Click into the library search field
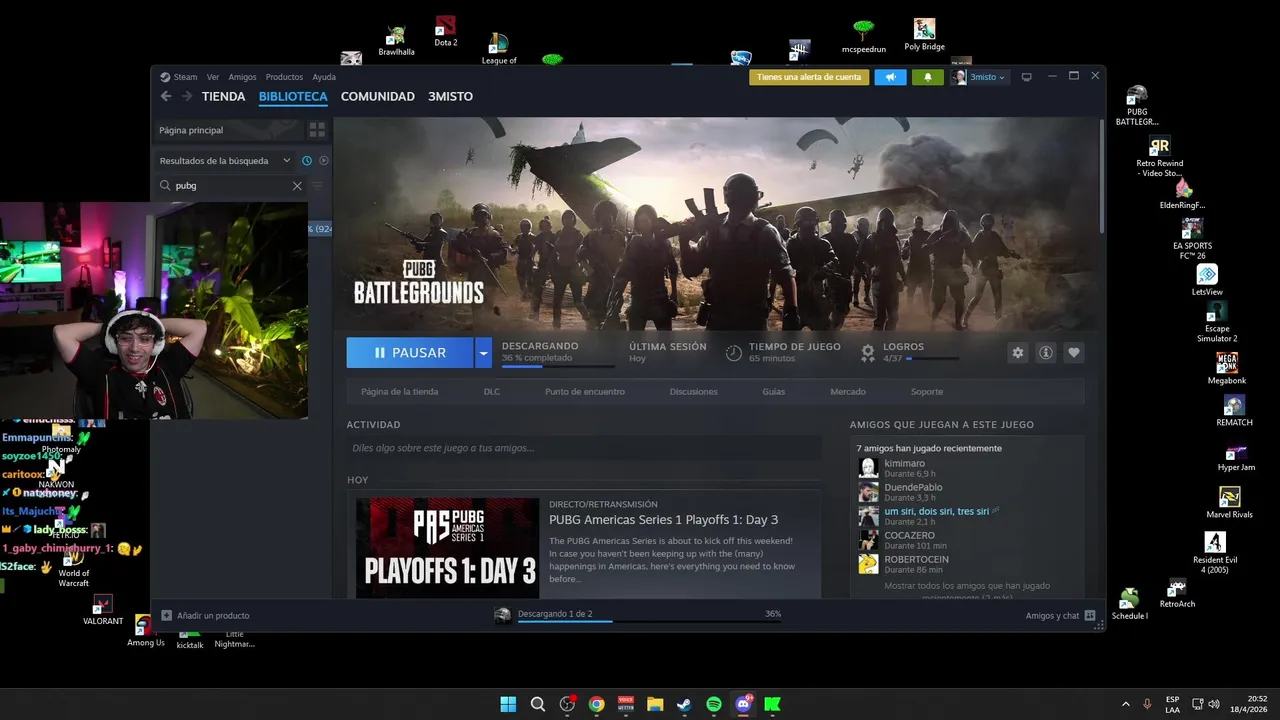This screenshot has width=1280, height=720. coord(232,186)
